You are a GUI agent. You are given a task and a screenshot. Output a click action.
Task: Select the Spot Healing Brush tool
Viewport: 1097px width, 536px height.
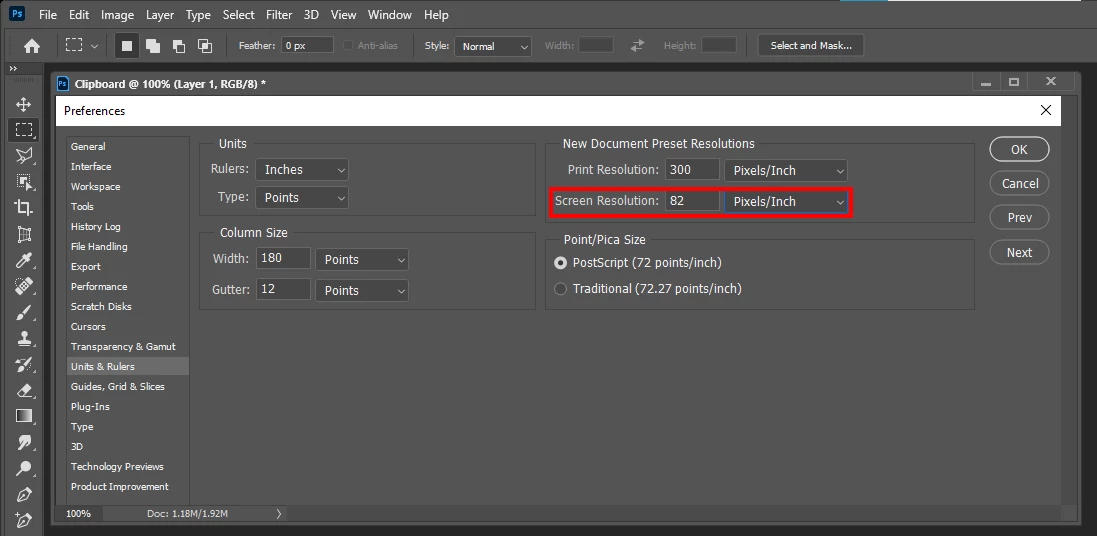pos(24,286)
